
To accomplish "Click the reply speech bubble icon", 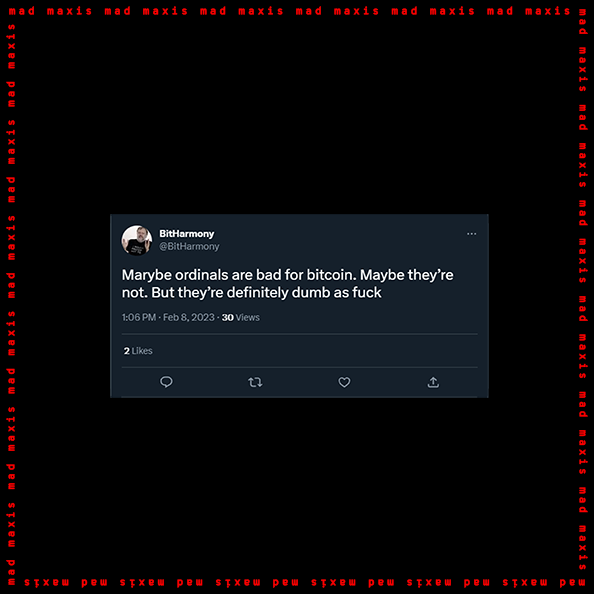I will pos(166,382).
